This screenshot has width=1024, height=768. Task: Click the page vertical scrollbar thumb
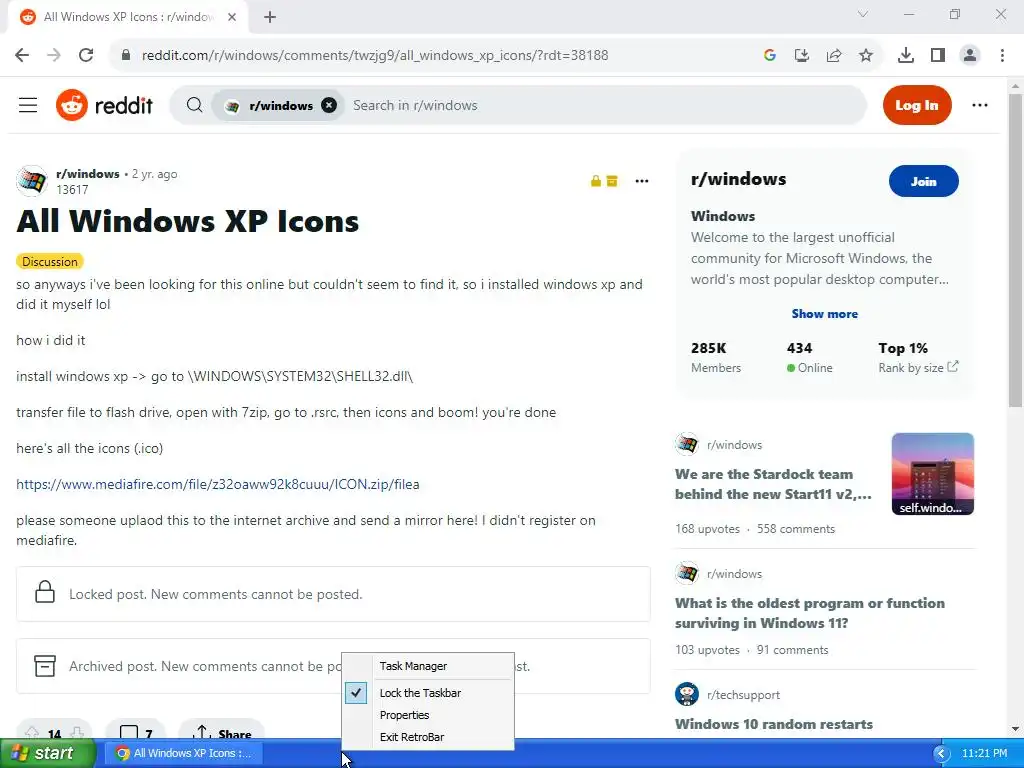tap(1016, 251)
